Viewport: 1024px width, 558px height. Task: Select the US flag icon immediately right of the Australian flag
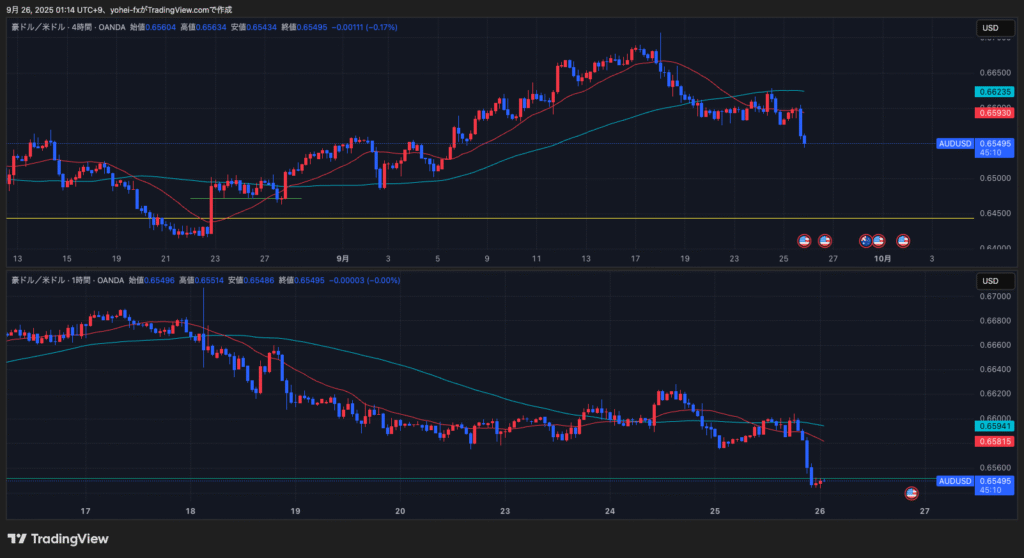point(879,241)
